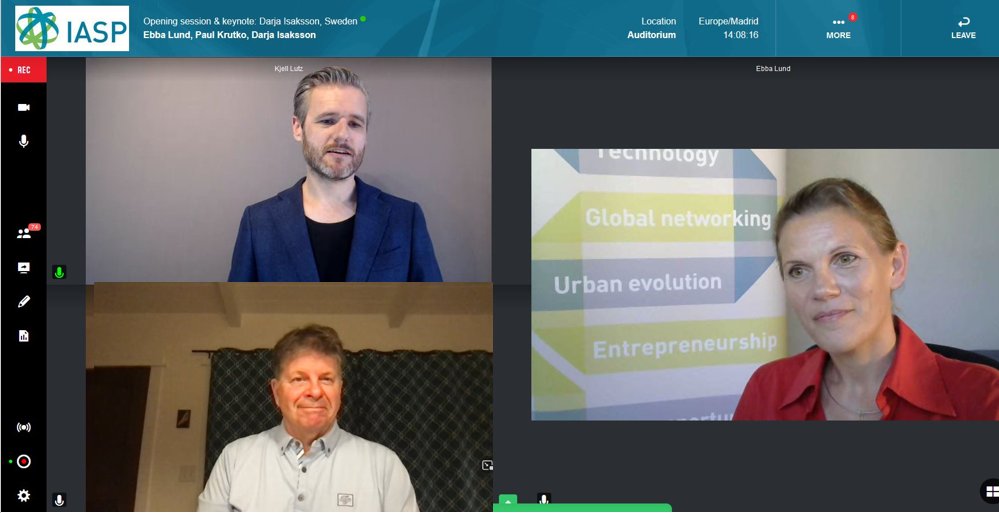Screen dimensions: 999x513
Task: Toggle the camera icon in sidebar
Action: pyautogui.click(x=24, y=107)
